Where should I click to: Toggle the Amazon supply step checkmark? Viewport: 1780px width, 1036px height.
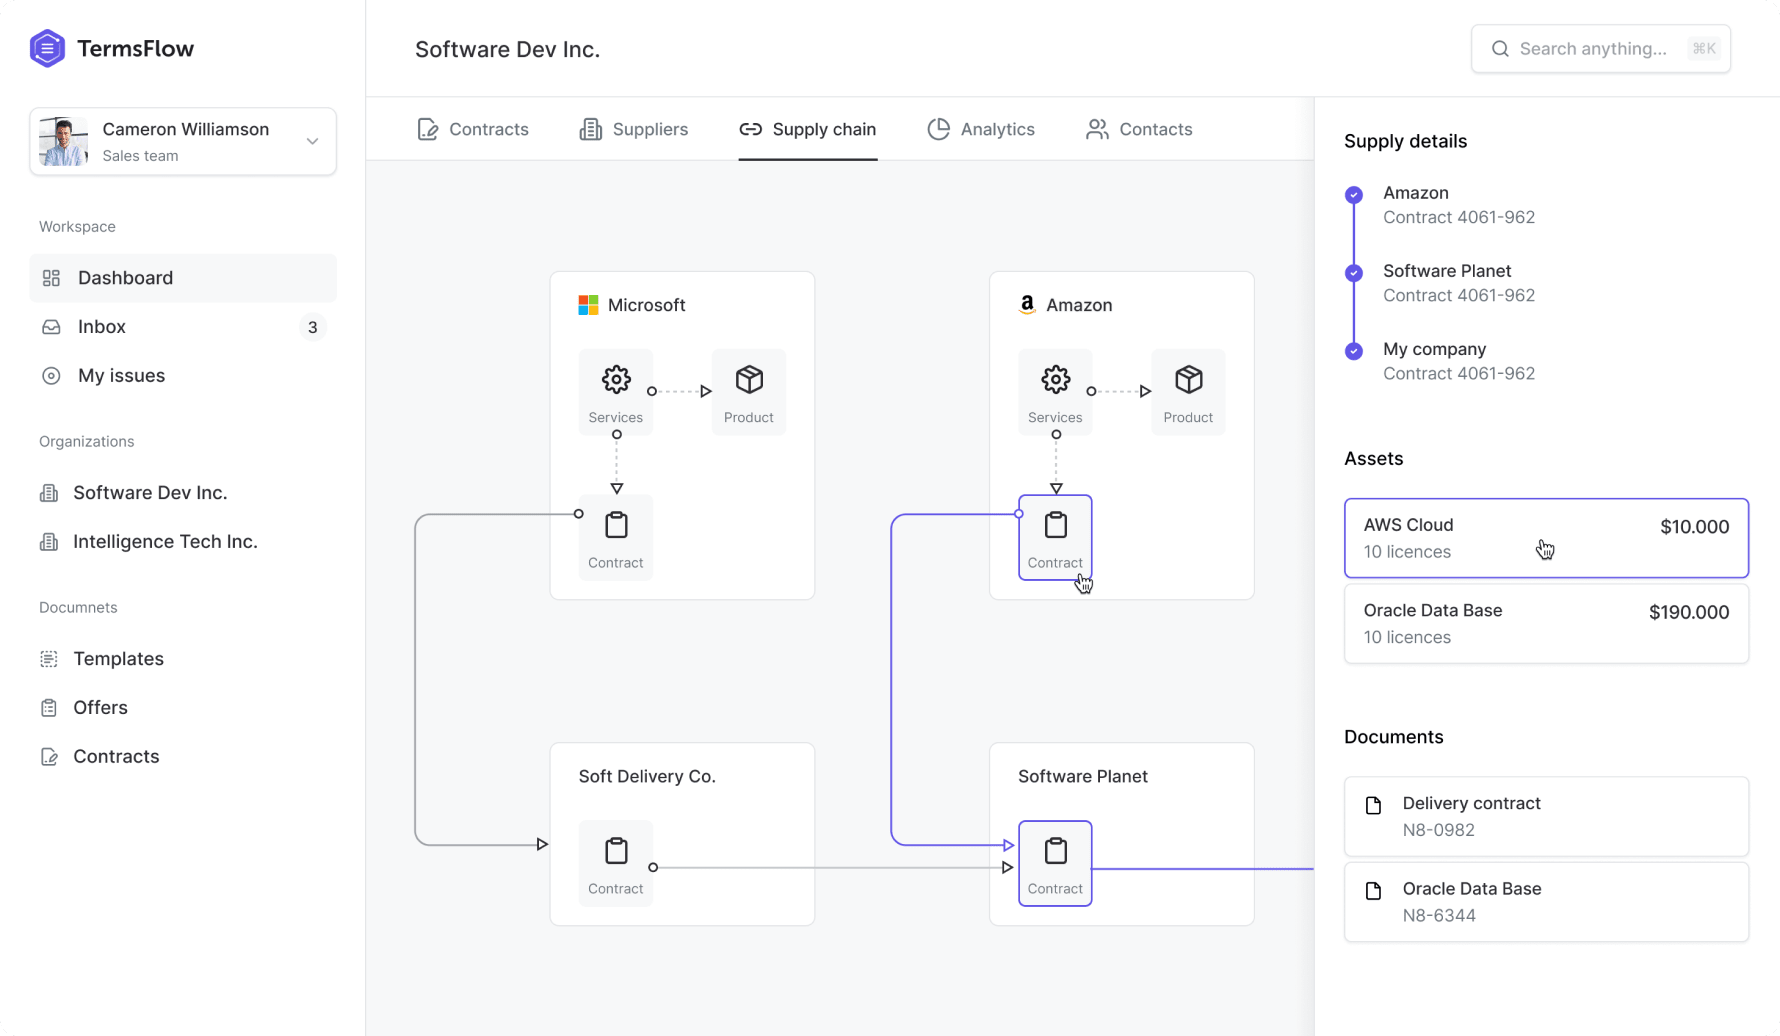click(x=1354, y=195)
